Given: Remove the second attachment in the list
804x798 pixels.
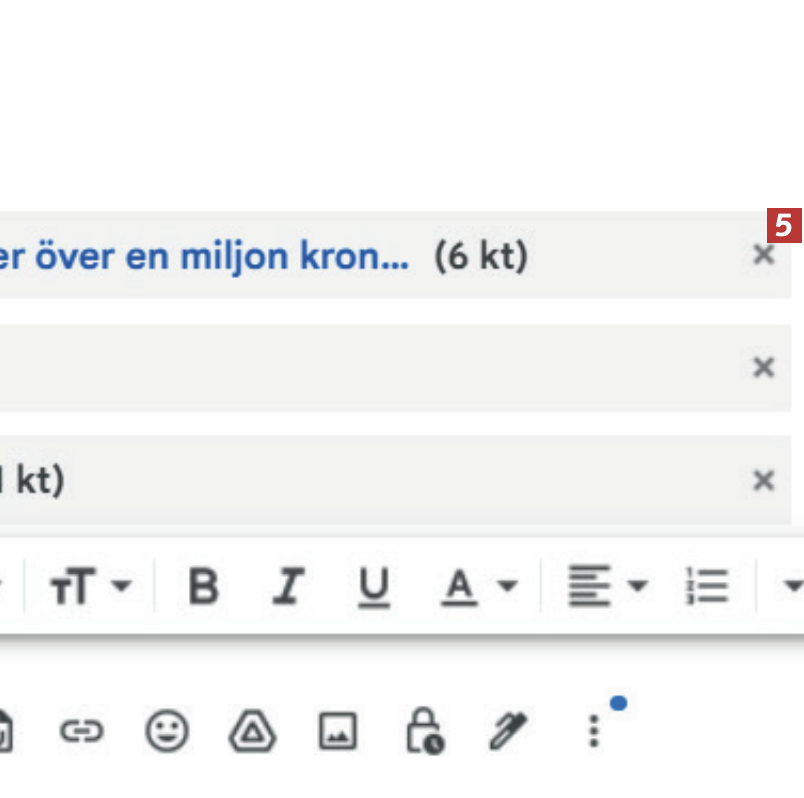Looking at the screenshot, I should 763,368.
